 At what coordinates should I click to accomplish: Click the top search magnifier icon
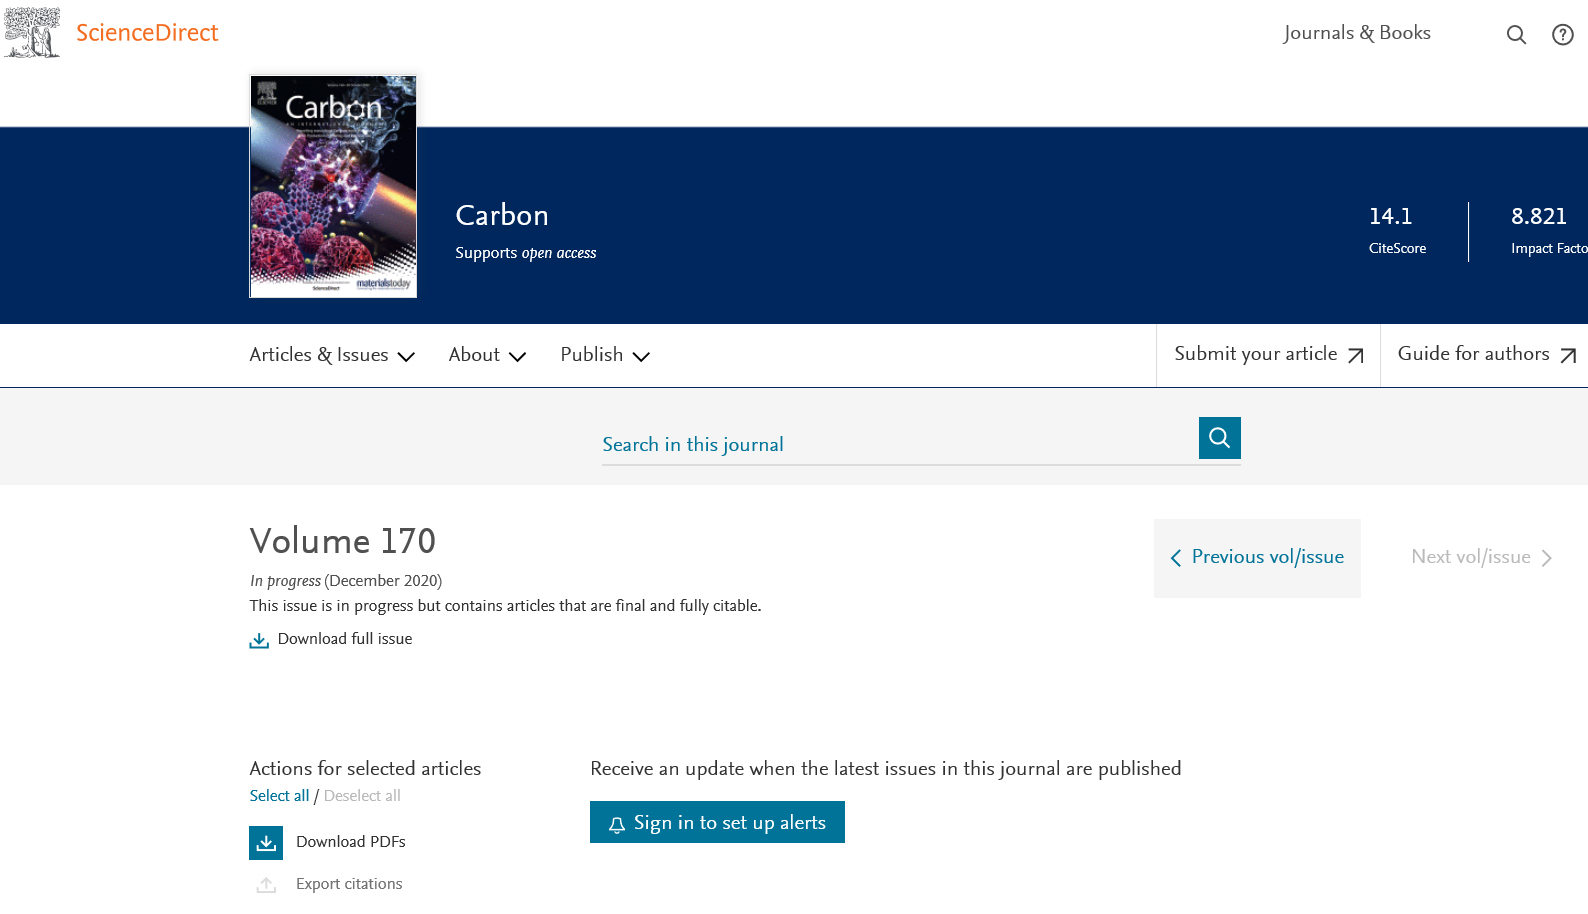[1516, 35]
